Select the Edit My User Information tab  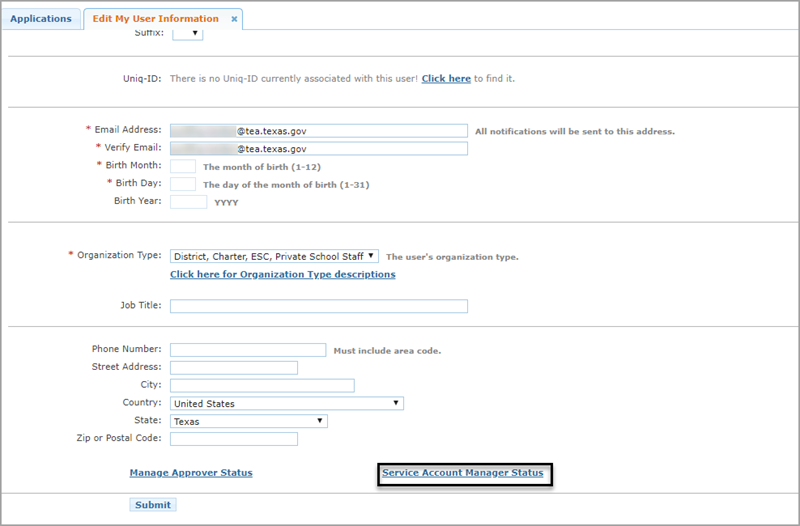click(155, 19)
